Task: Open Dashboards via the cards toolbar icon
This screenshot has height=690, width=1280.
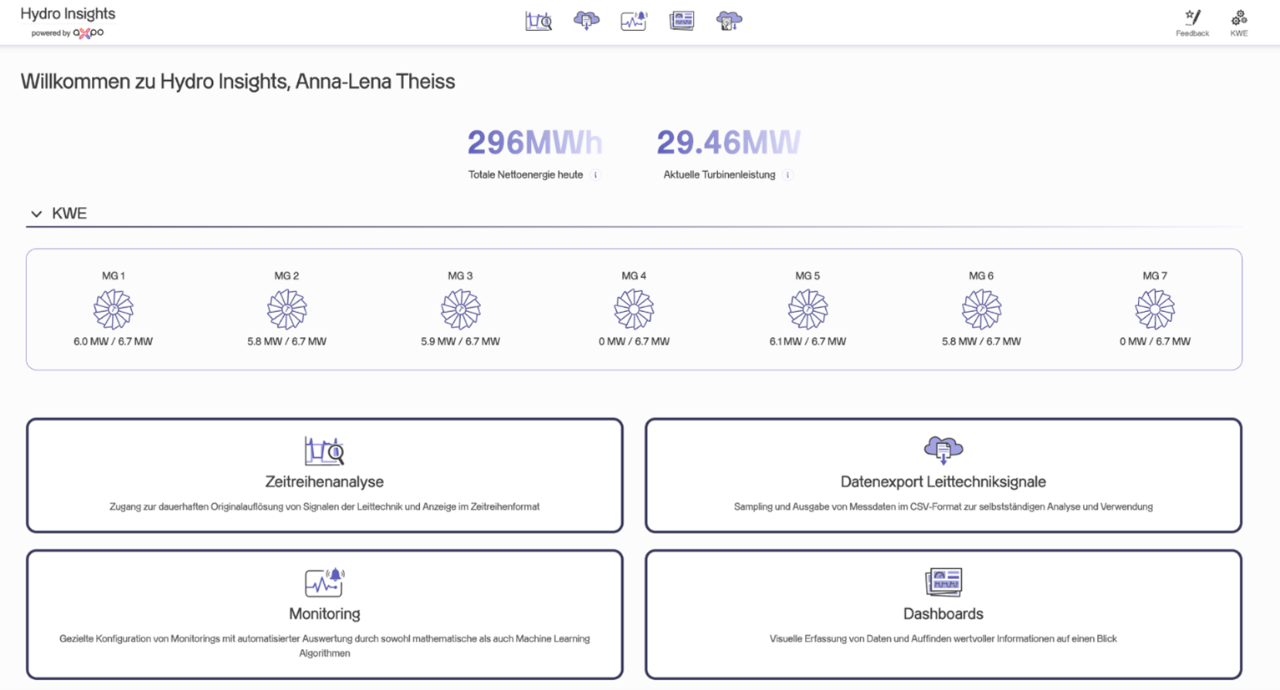Action: pos(681,19)
